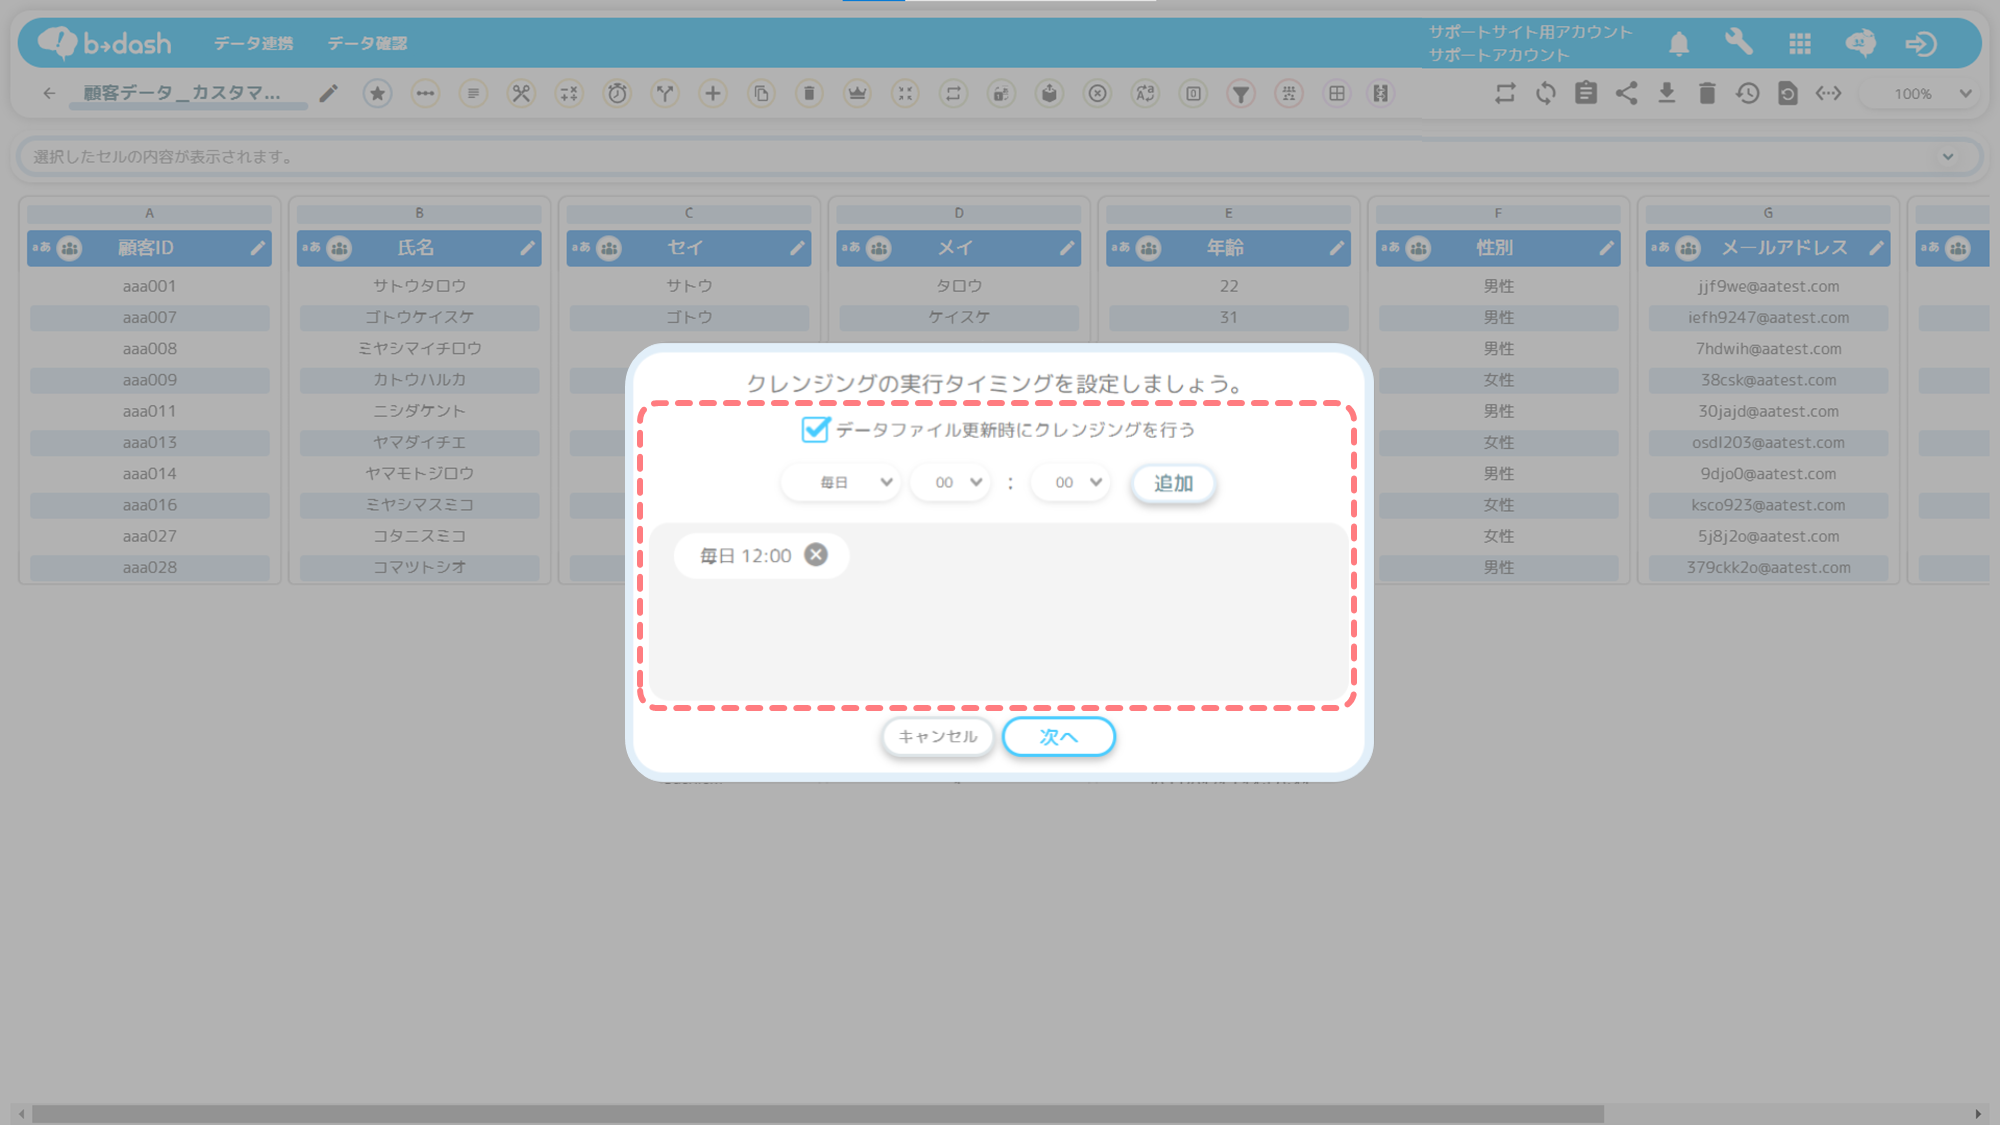Click the 追加 button
Viewport: 2000px width, 1125px height.
click(1173, 484)
